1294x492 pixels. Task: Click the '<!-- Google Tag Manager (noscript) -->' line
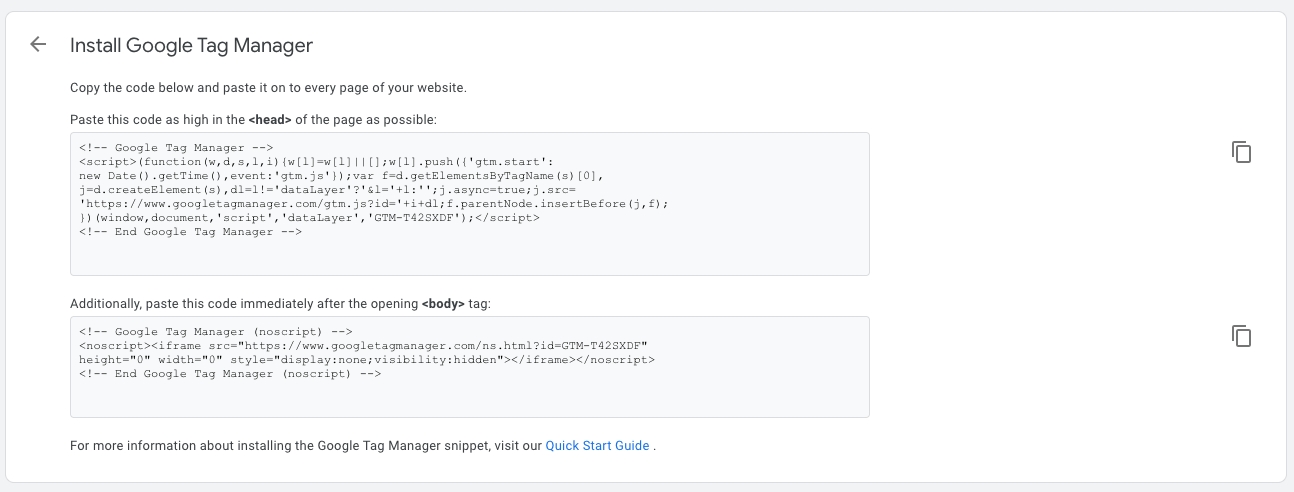tap(215, 331)
